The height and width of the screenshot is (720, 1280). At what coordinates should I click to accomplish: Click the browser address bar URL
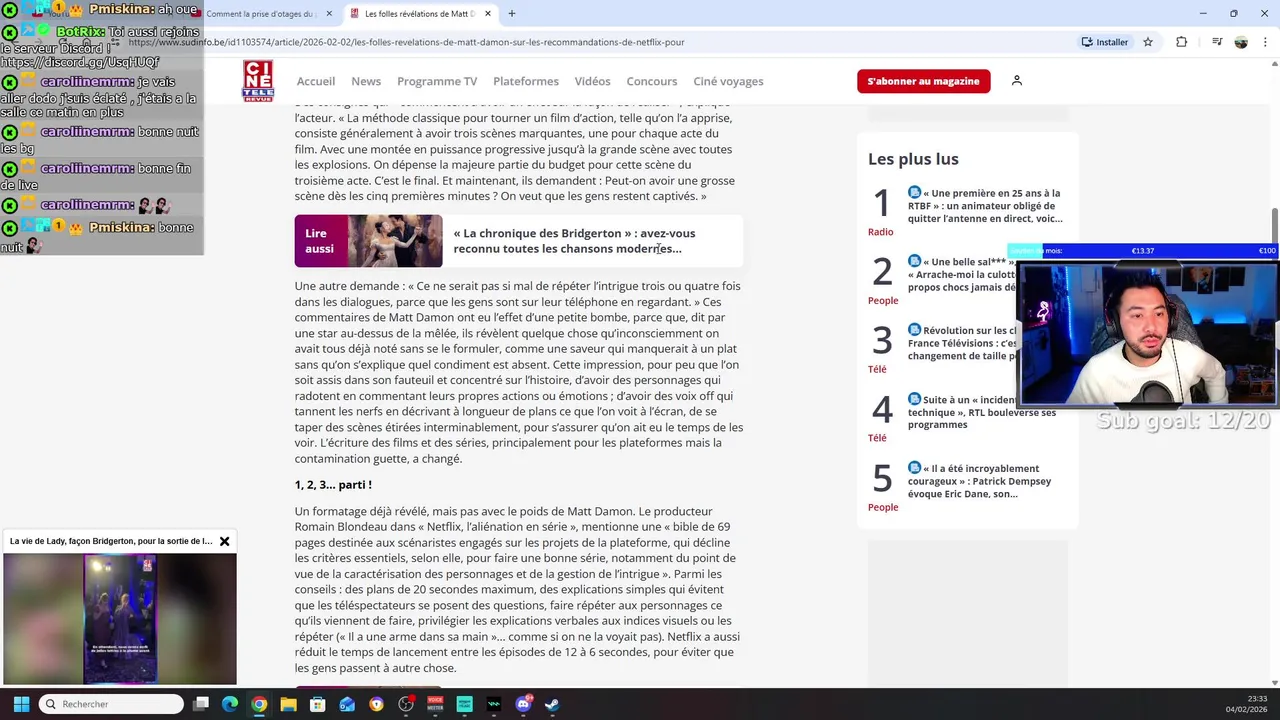[x=406, y=42]
